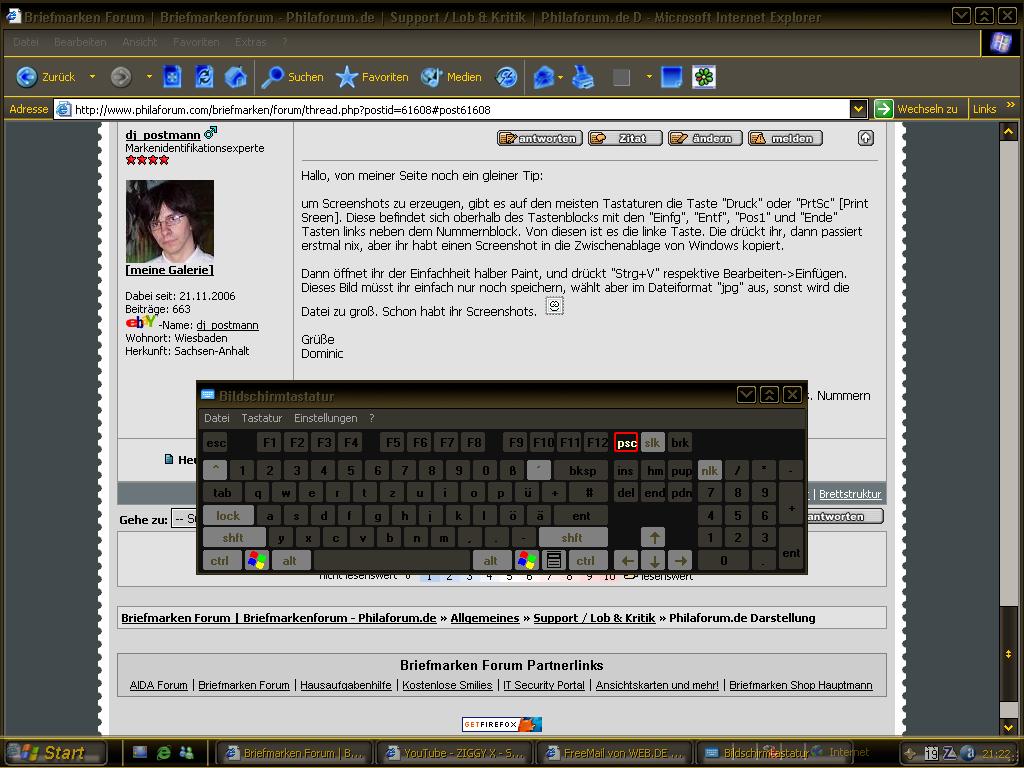
Task: Click the page's vertical scrollbar down arrow
Action: pyautogui.click(x=1009, y=726)
